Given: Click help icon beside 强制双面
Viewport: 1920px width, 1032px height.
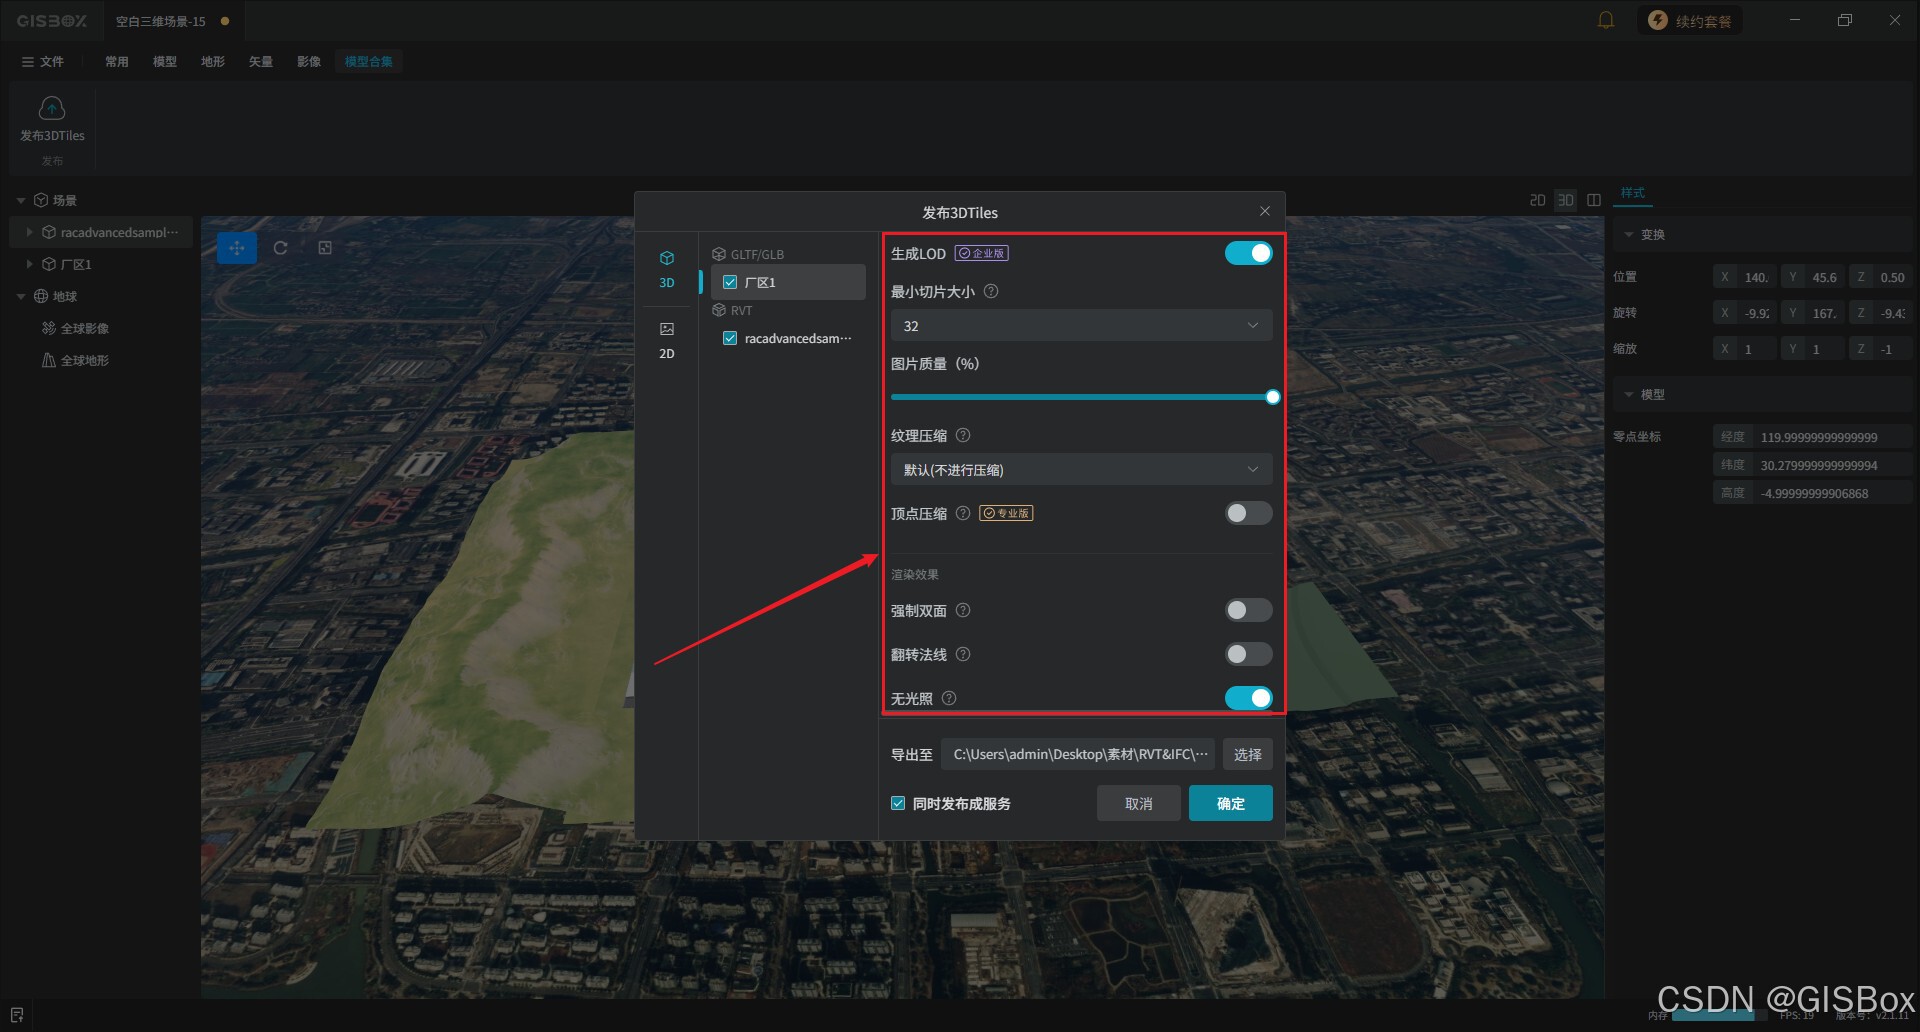Looking at the screenshot, I should pos(963,610).
